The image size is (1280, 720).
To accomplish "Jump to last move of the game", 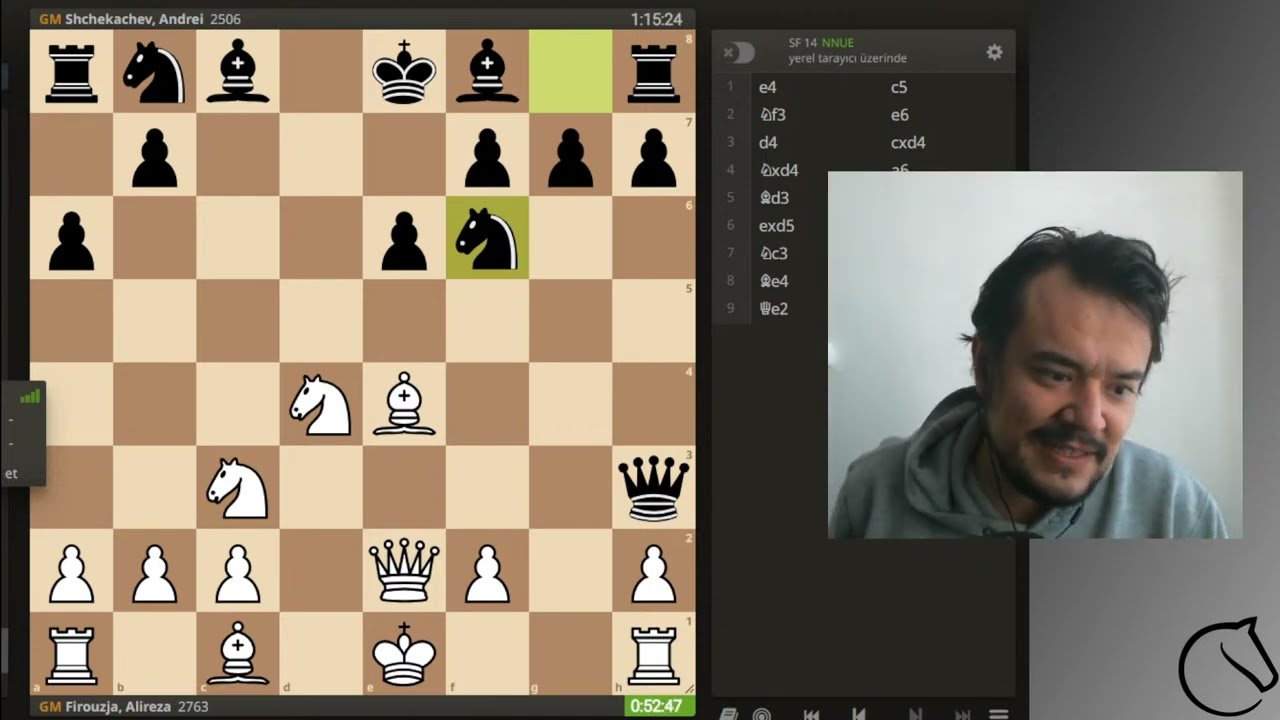I will [962, 714].
